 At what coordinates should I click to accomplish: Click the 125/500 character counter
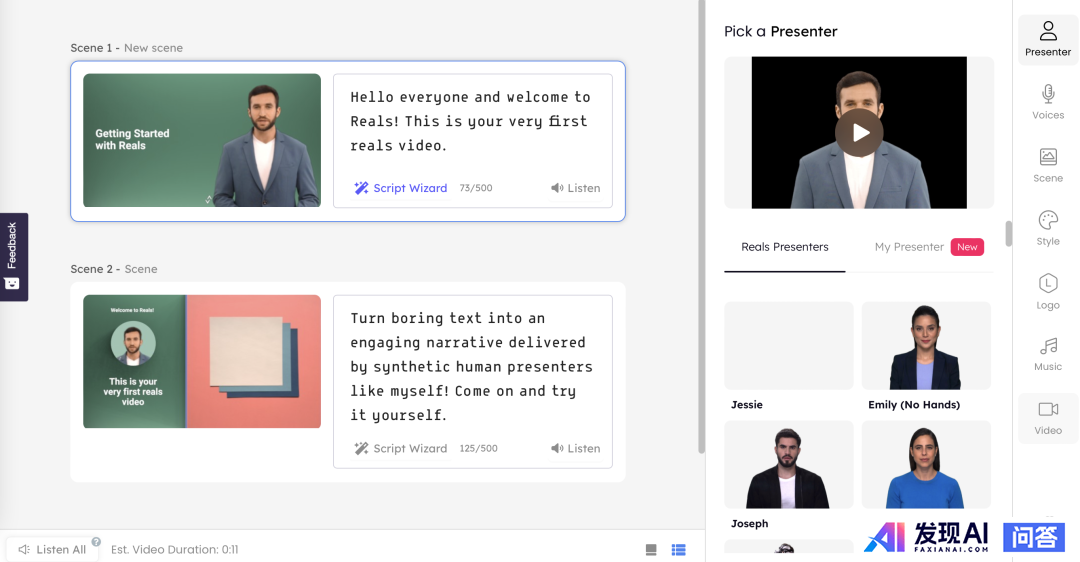click(479, 448)
